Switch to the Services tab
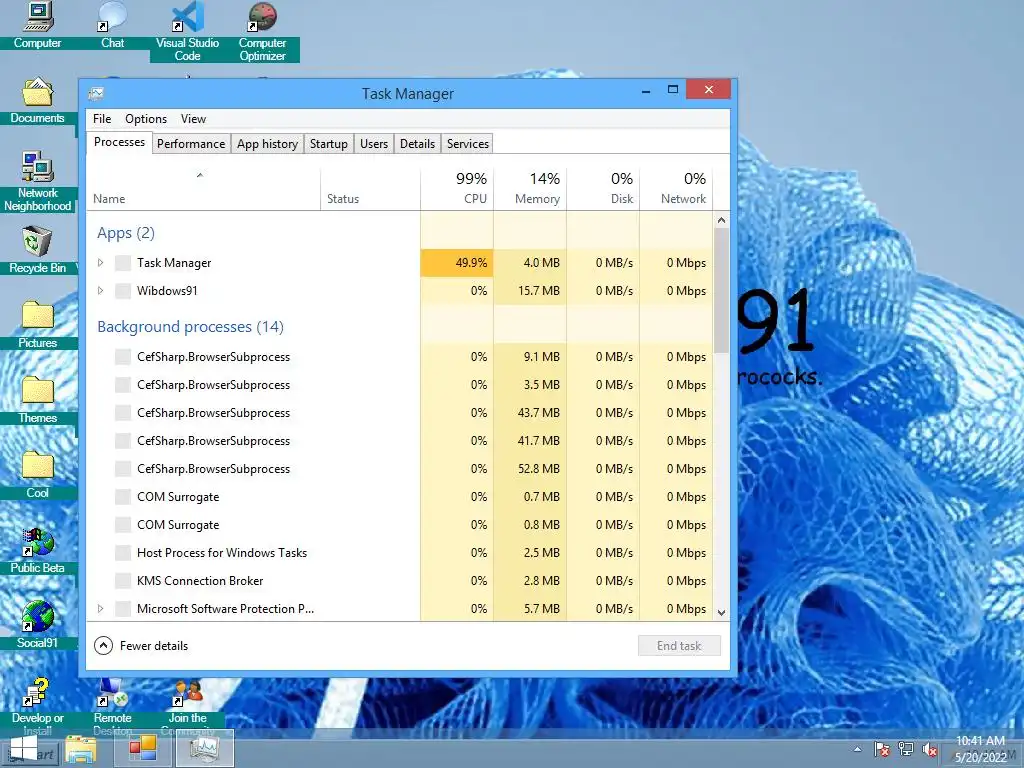Image resolution: width=1024 pixels, height=768 pixels. [x=468, y=144]
